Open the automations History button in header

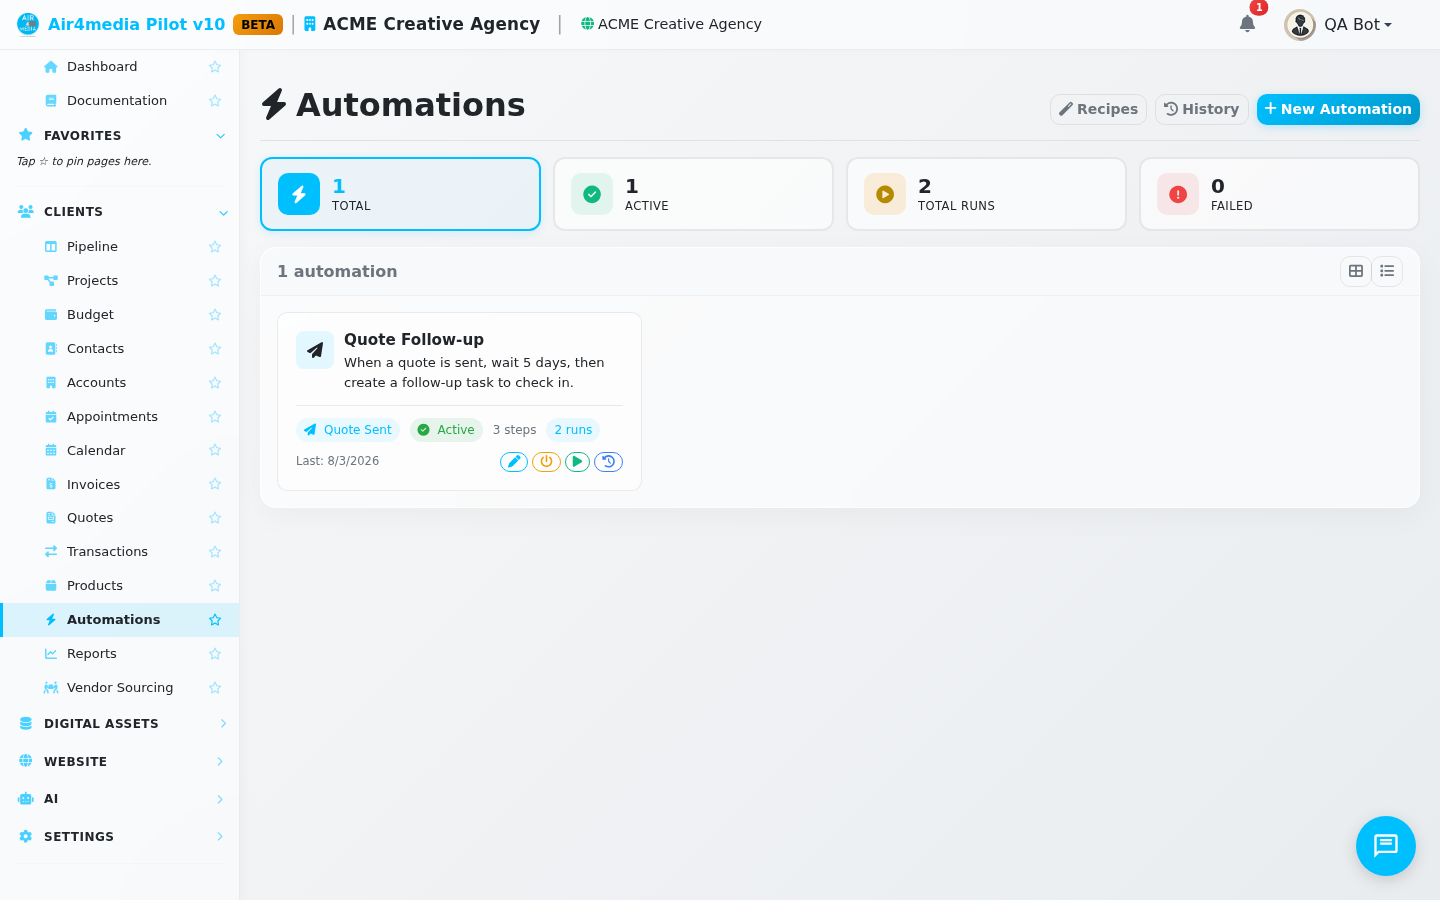tap(1201, 109)
